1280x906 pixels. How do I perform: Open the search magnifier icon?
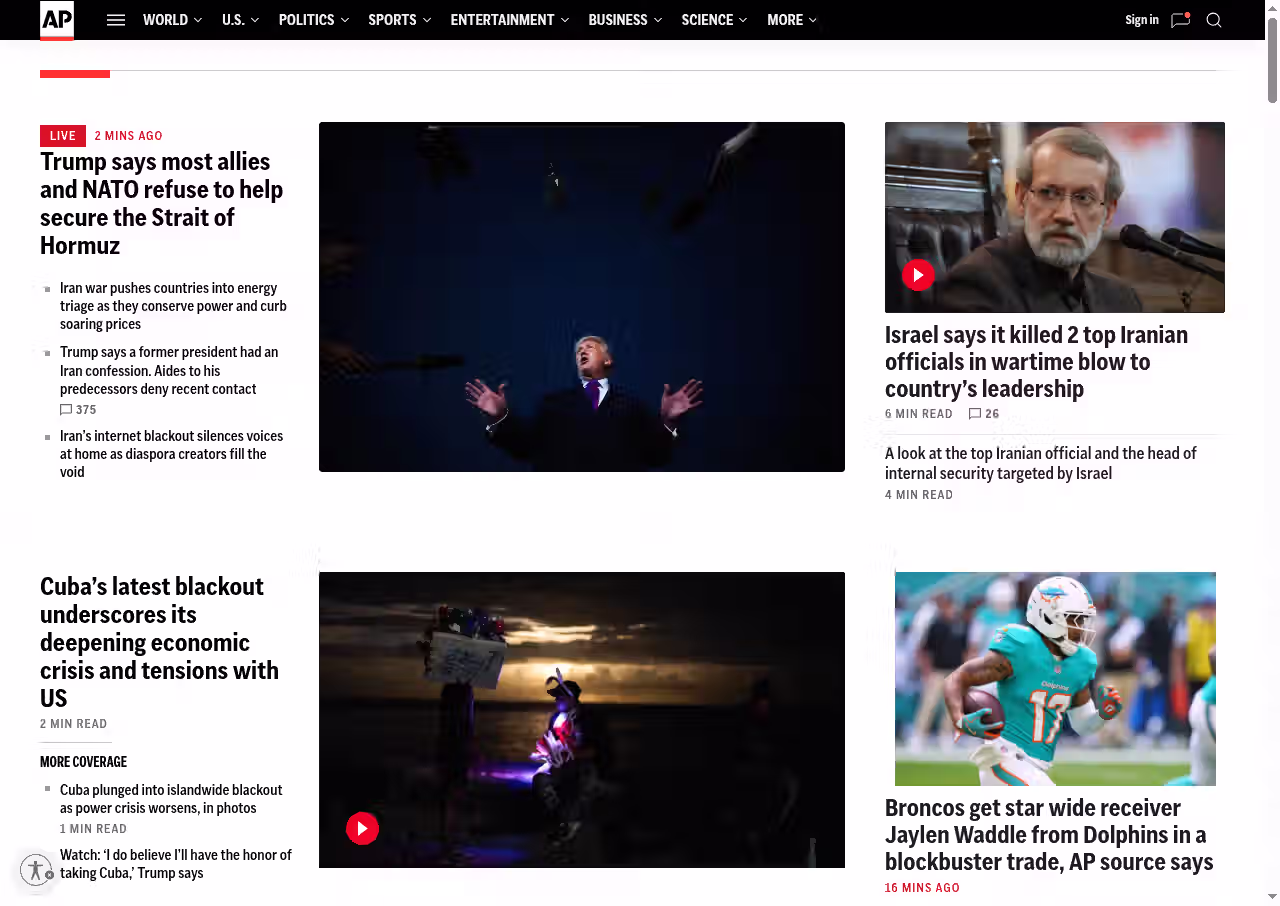pyautogui.click(x=1214, y=20)
